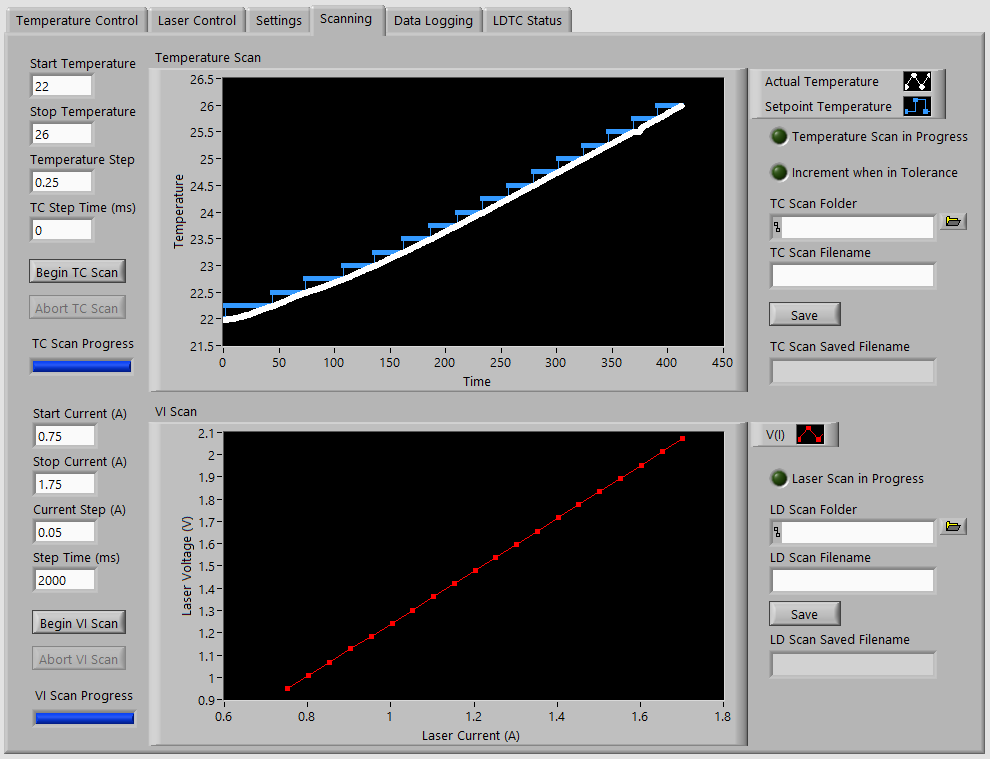
Task: Click the TC Scan Progress bar
Action: pos(82,366)
